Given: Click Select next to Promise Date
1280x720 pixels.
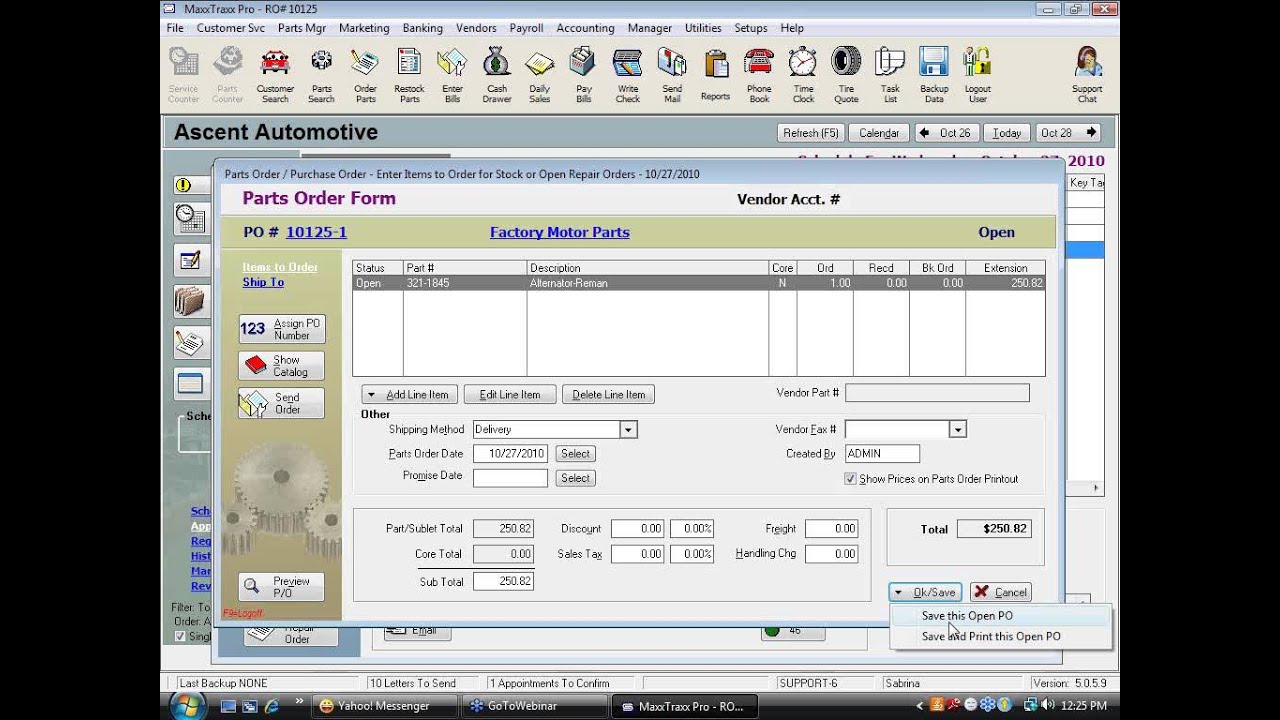Looking at the screenshot, I should click(x=575, y=478).
